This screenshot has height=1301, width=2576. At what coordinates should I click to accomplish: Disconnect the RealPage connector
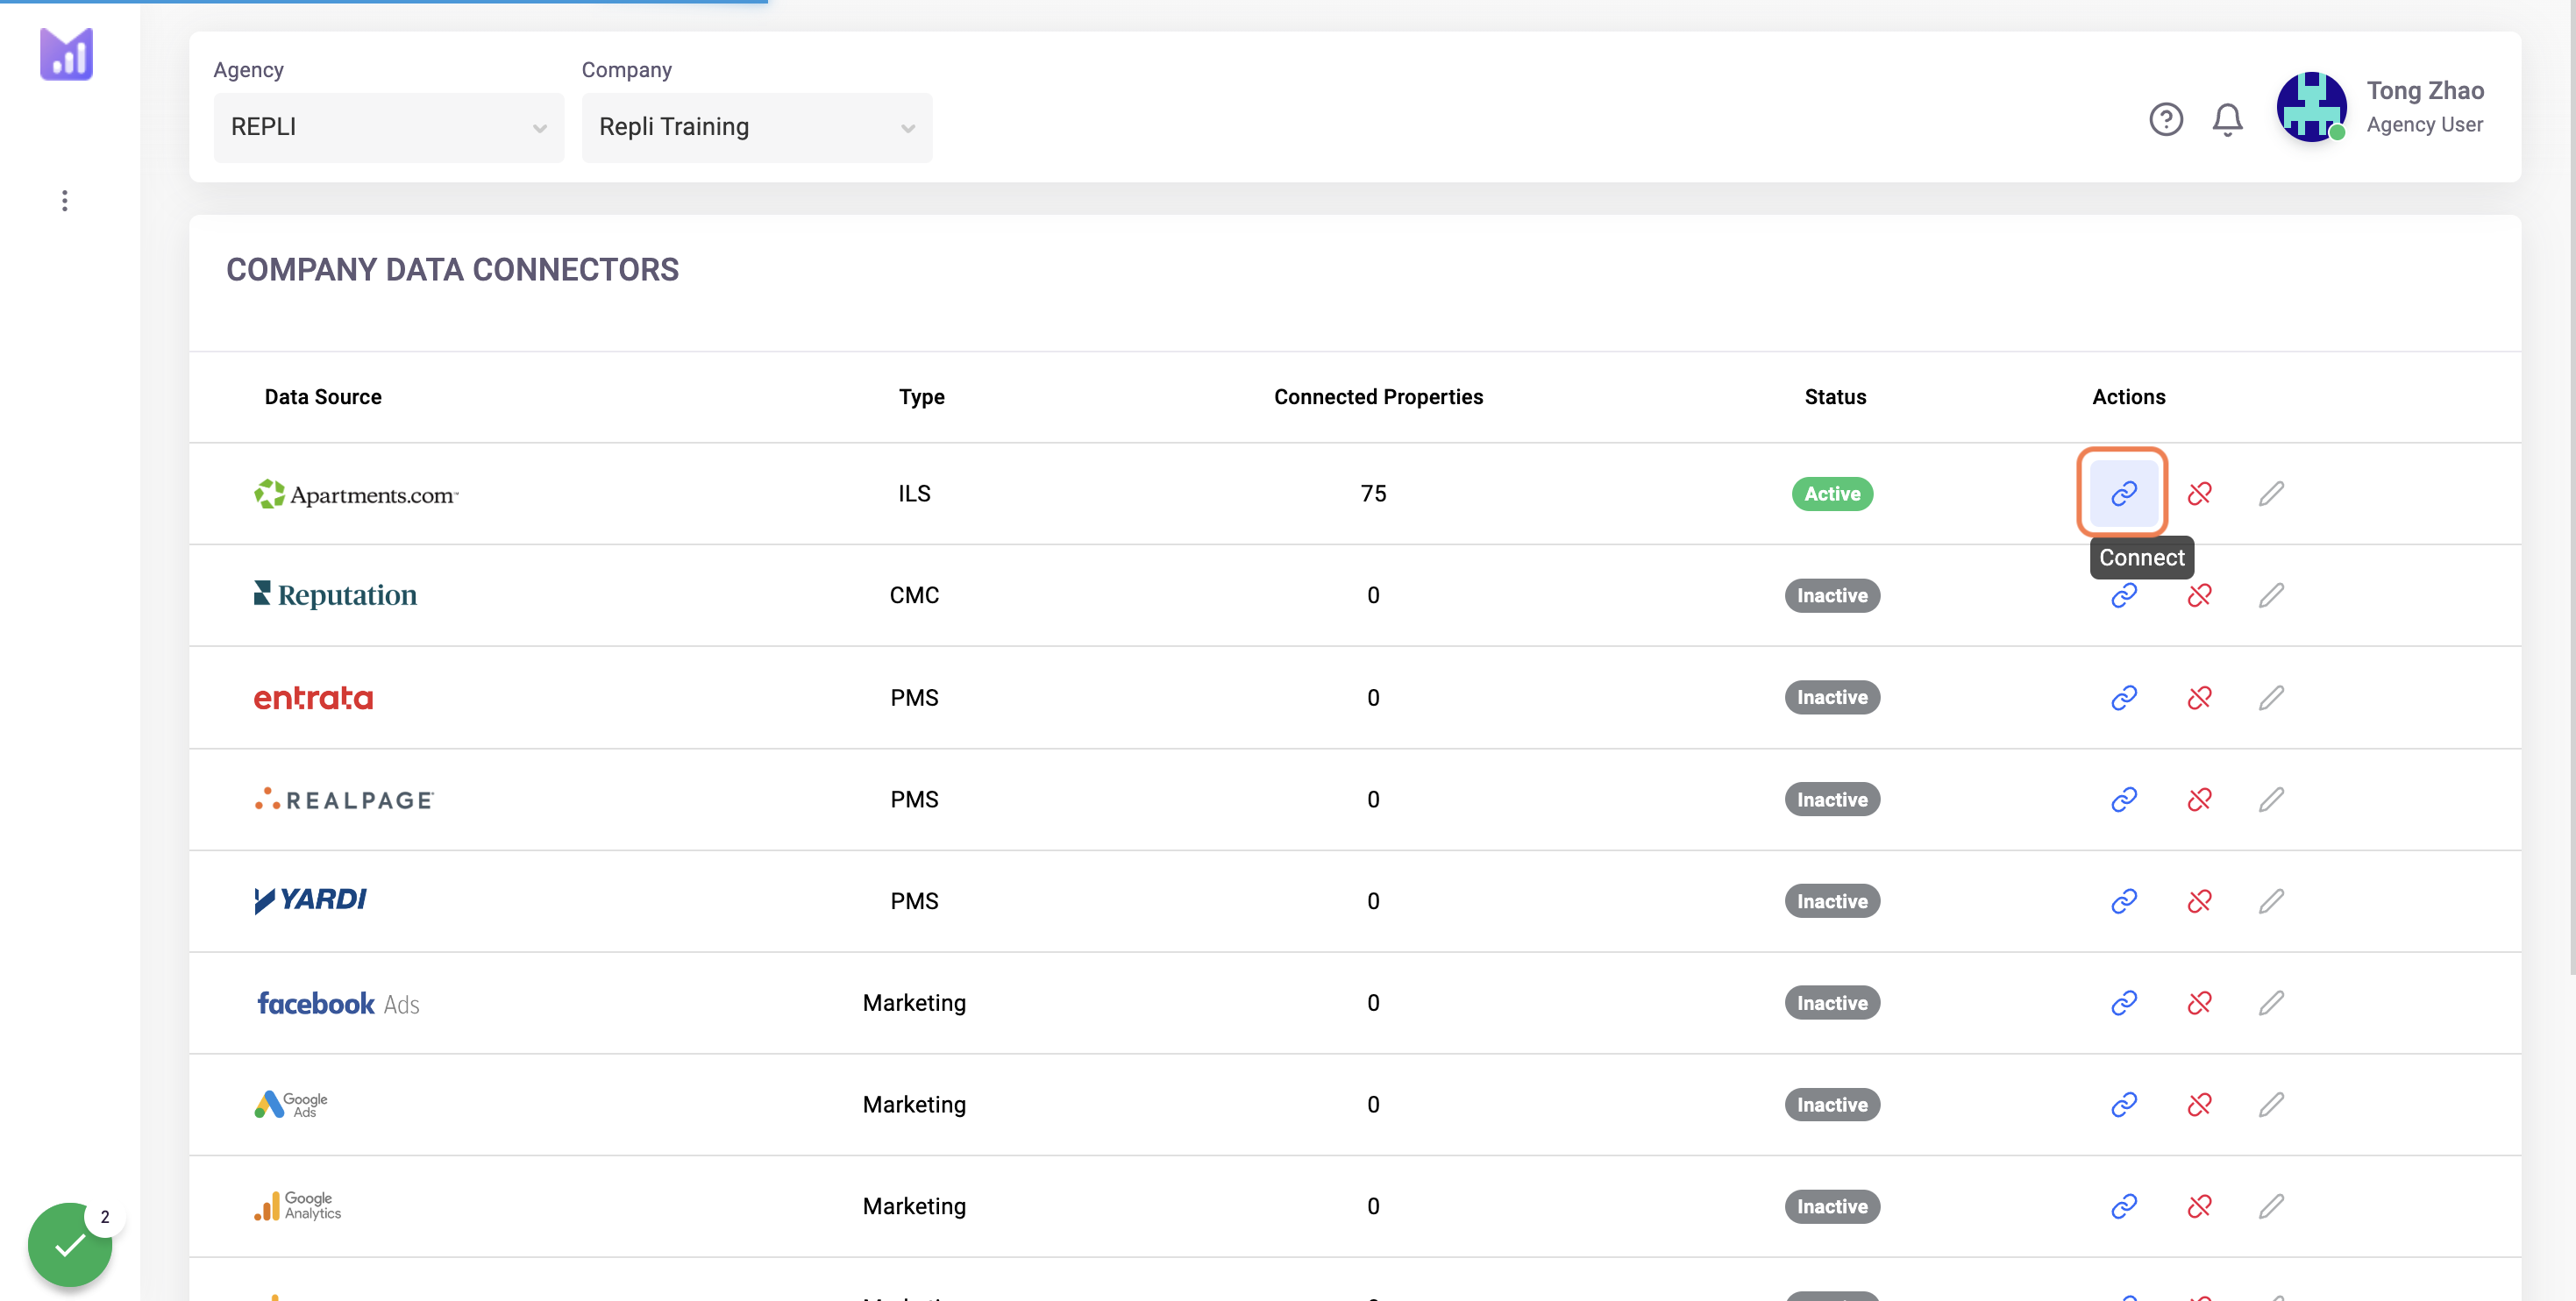[x=2199, y=799]
